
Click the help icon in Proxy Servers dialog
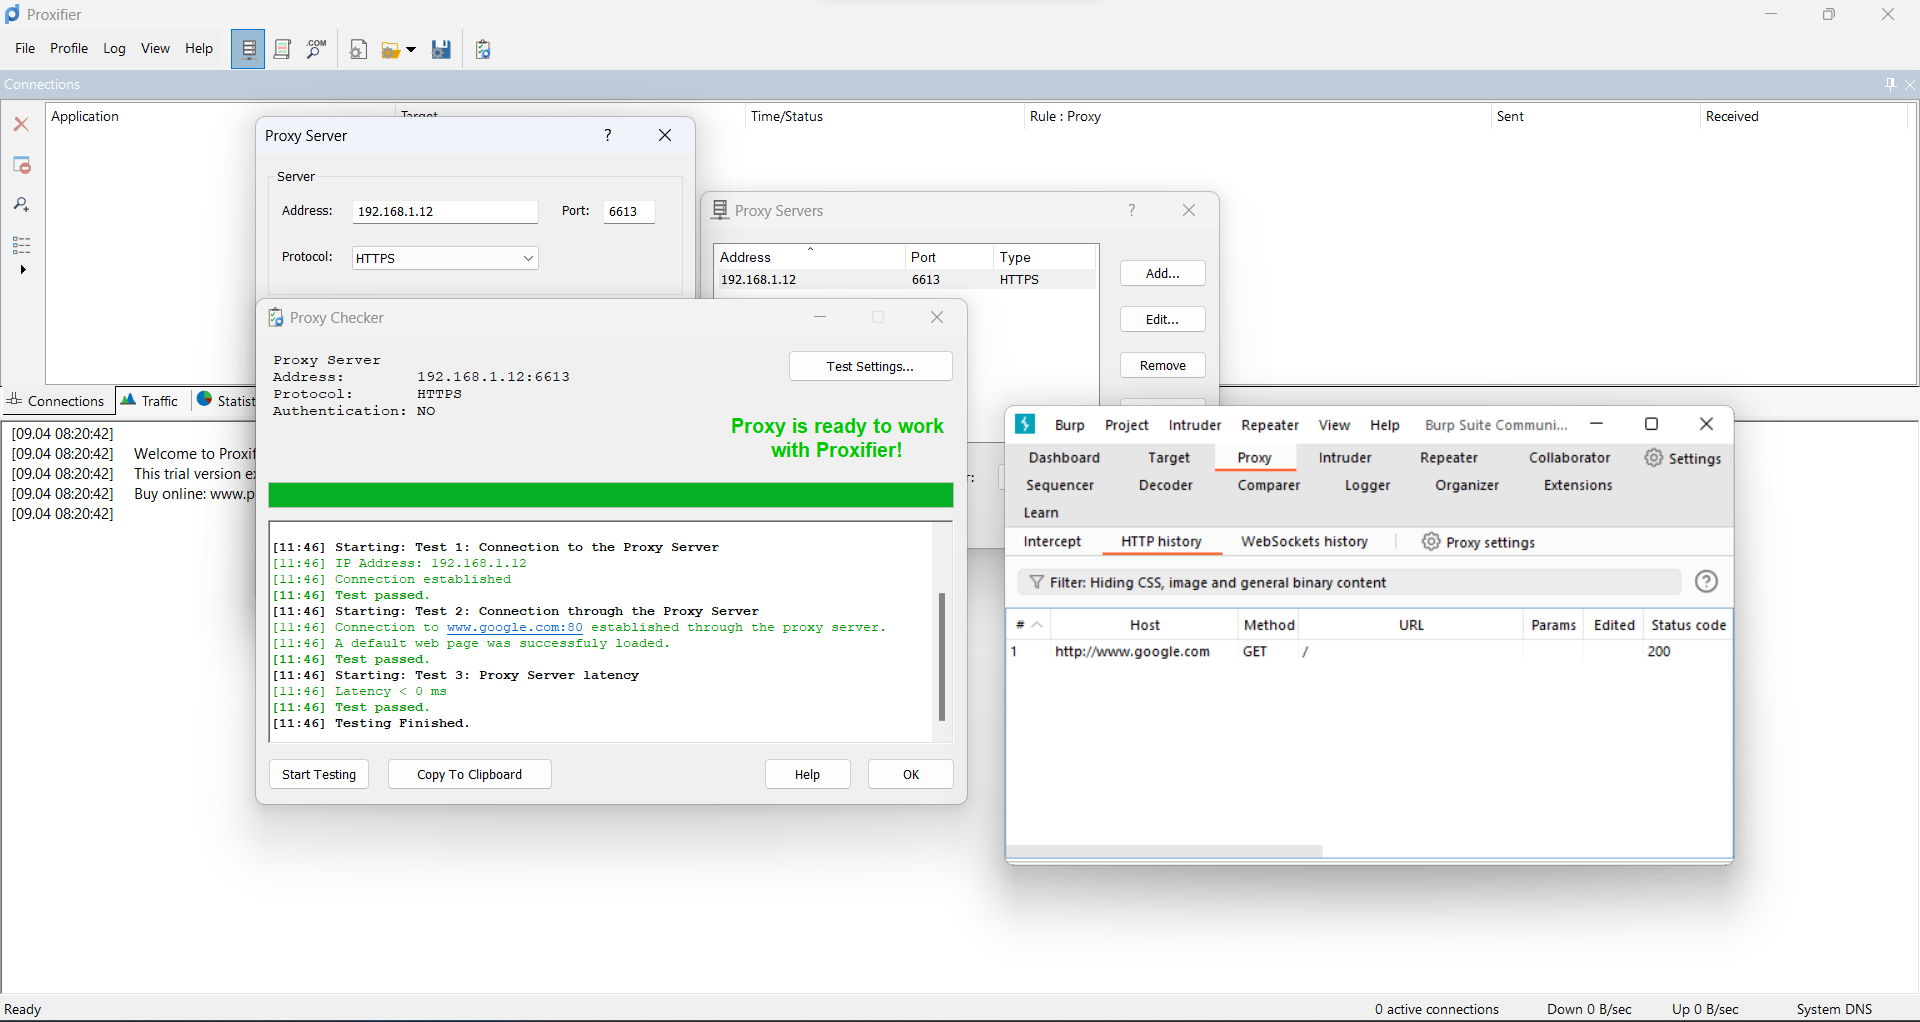1132,210
